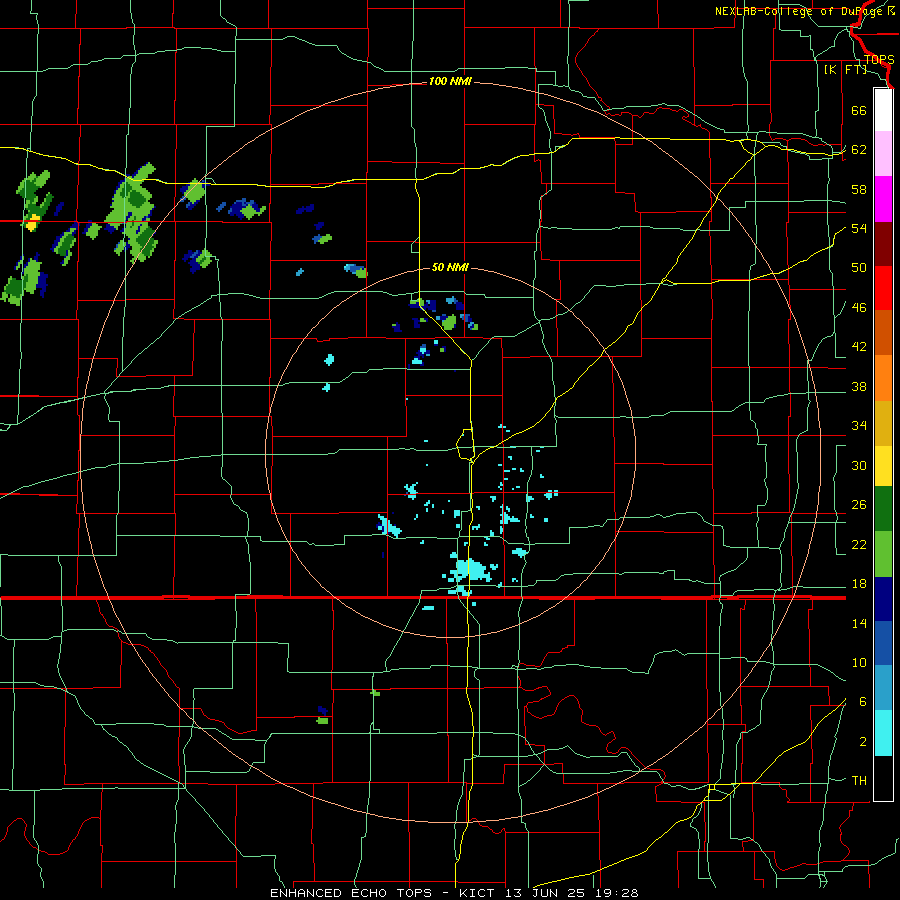This screenshot has width=900, height=900.
Task: Click the "26" legend value
Action: point(859,505)
